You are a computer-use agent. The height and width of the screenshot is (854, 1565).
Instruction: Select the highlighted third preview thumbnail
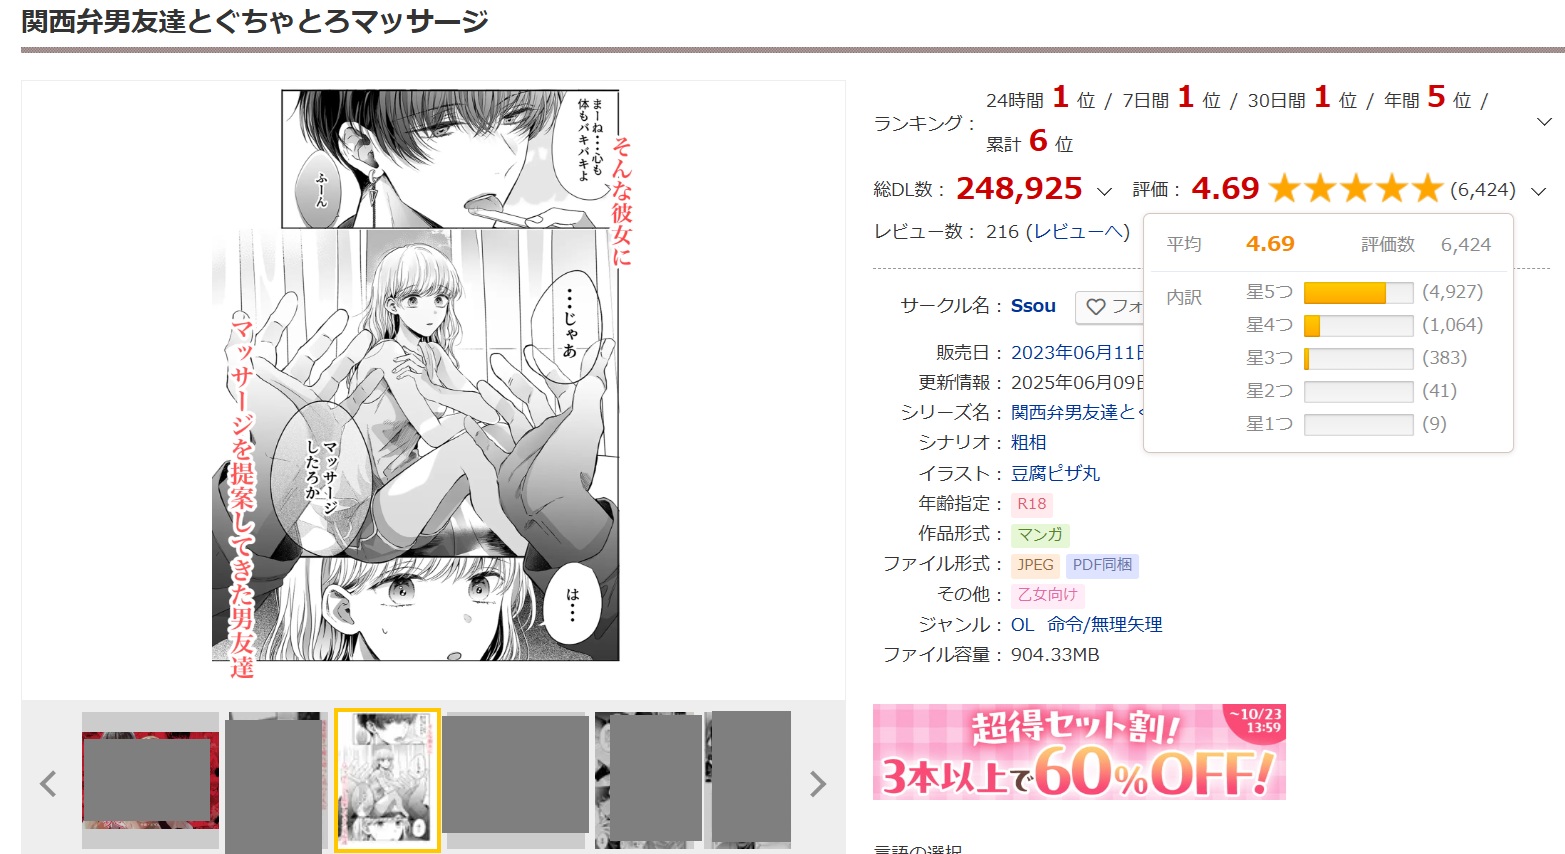tap(387, 781)
